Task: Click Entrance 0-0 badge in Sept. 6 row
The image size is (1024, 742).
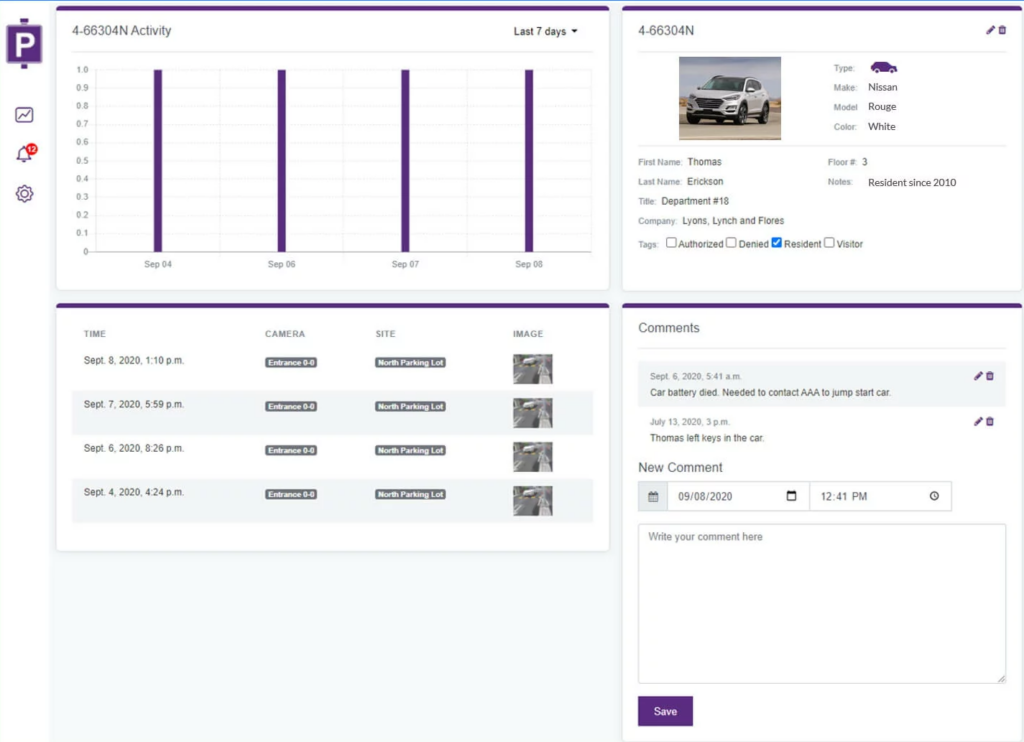Action: 291,450
